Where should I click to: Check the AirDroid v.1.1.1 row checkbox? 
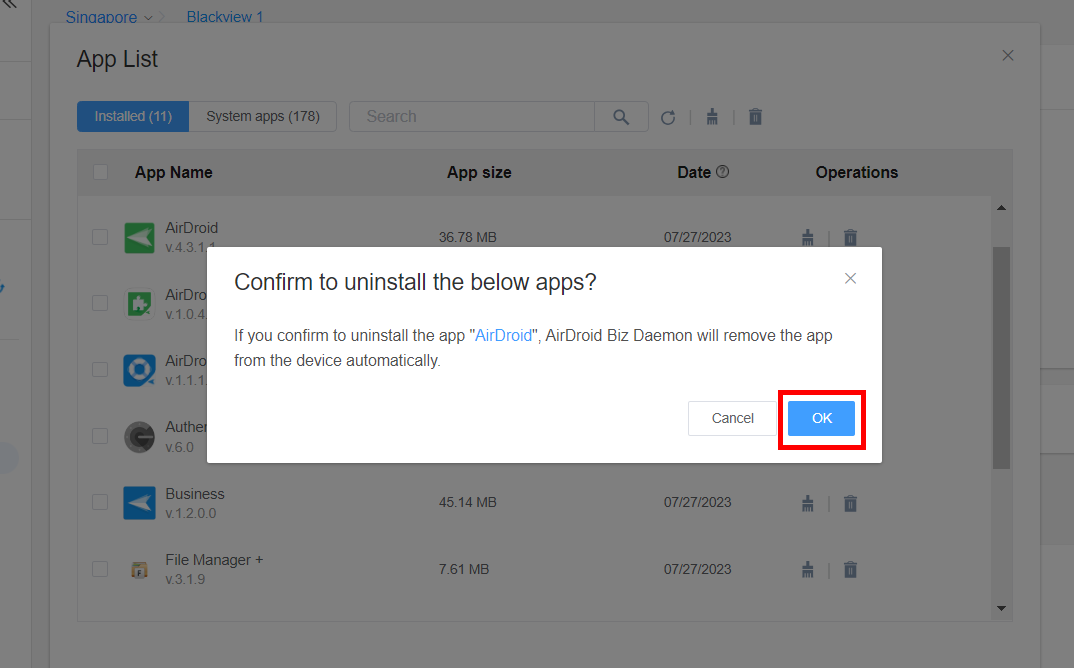[x=100, y=369]
